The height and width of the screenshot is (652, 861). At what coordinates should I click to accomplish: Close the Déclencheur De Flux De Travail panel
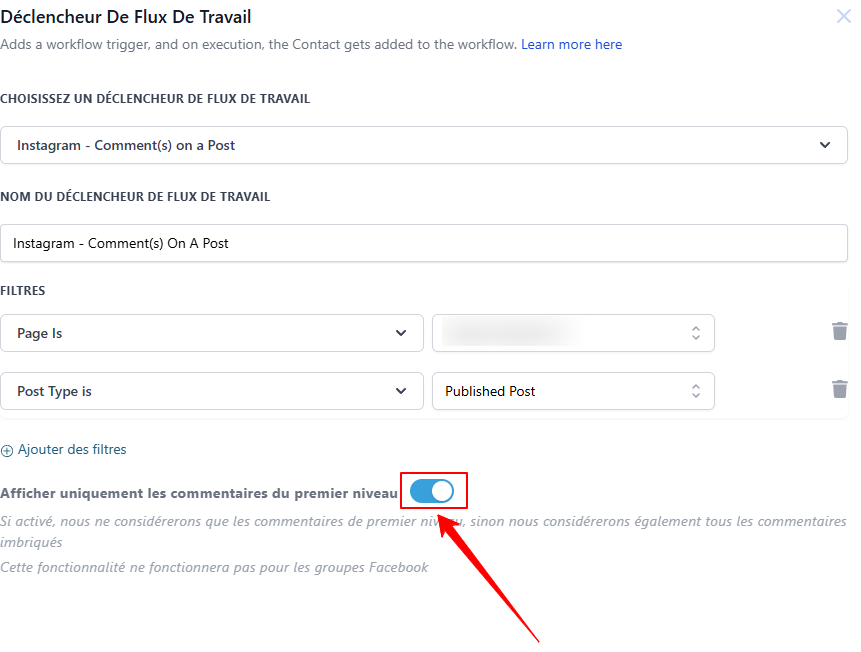(844, 16)
